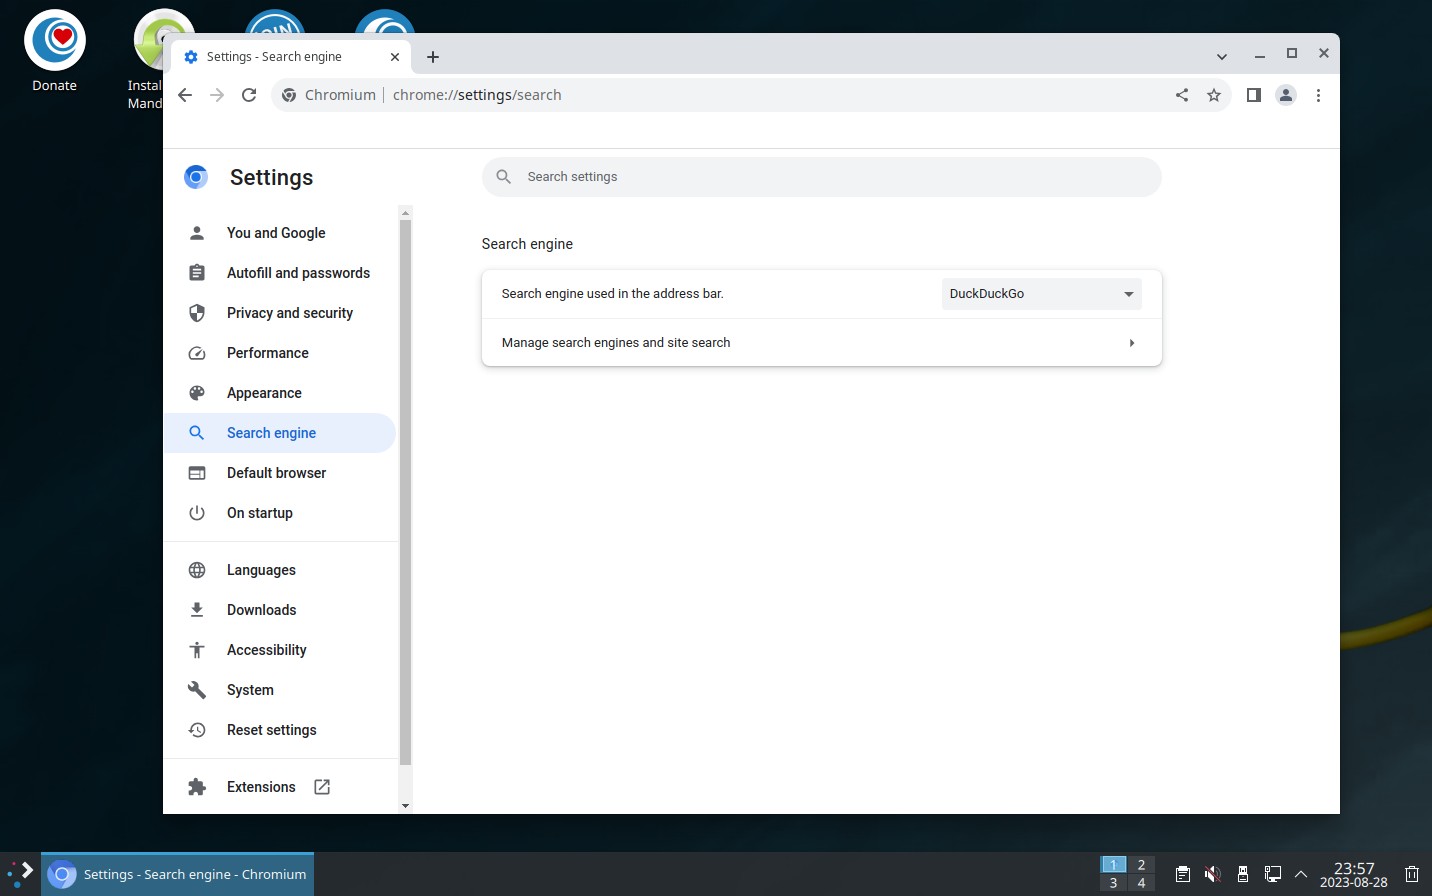Click the Settings - Search engine - Chromium taskbar entry
This screenshot has width=1432, height=896.
[178, 874]
